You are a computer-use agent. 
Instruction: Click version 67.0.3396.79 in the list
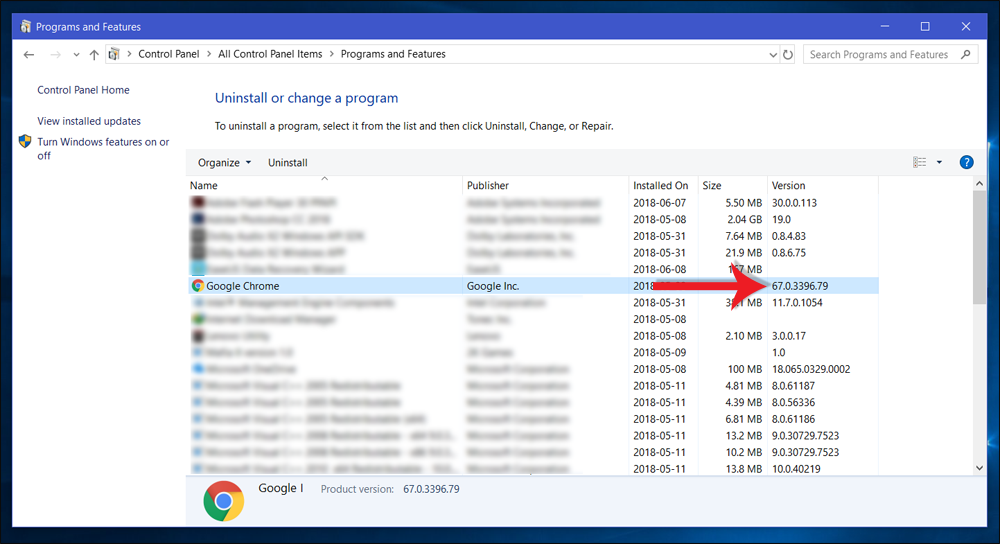[x=800, y=286]
